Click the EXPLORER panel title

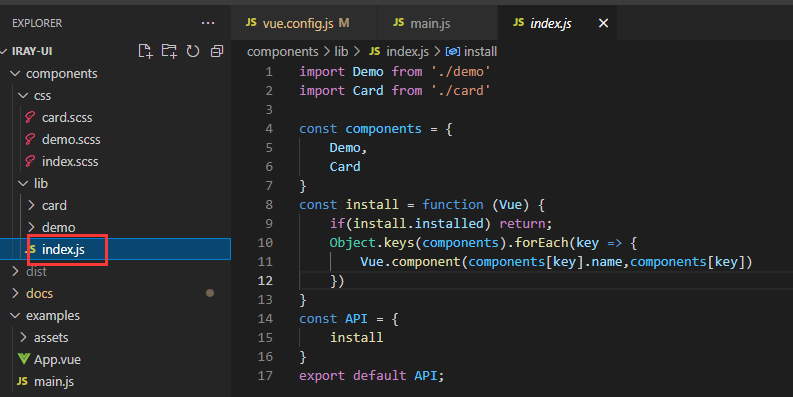(x=37, y=23)
